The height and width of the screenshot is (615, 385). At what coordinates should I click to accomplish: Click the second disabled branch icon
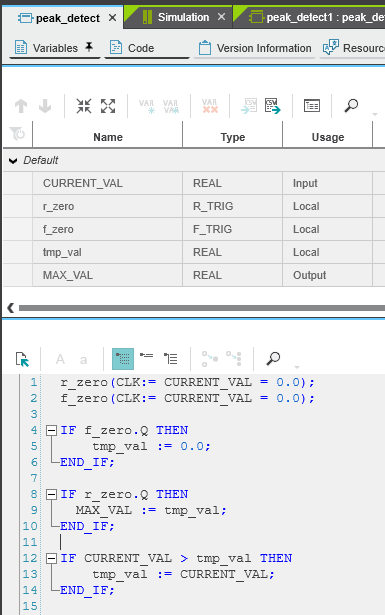234,358
